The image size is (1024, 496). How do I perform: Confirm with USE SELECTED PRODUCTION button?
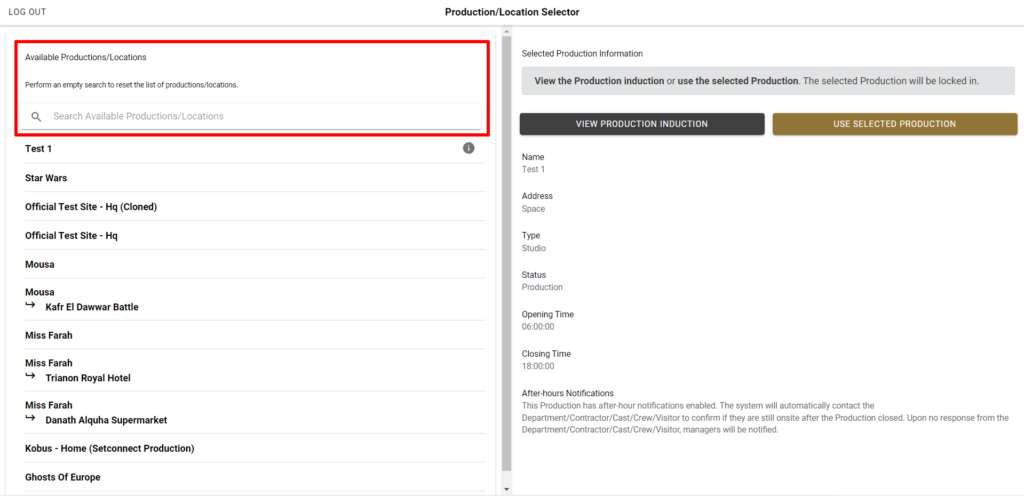click(x=895, y=124)
